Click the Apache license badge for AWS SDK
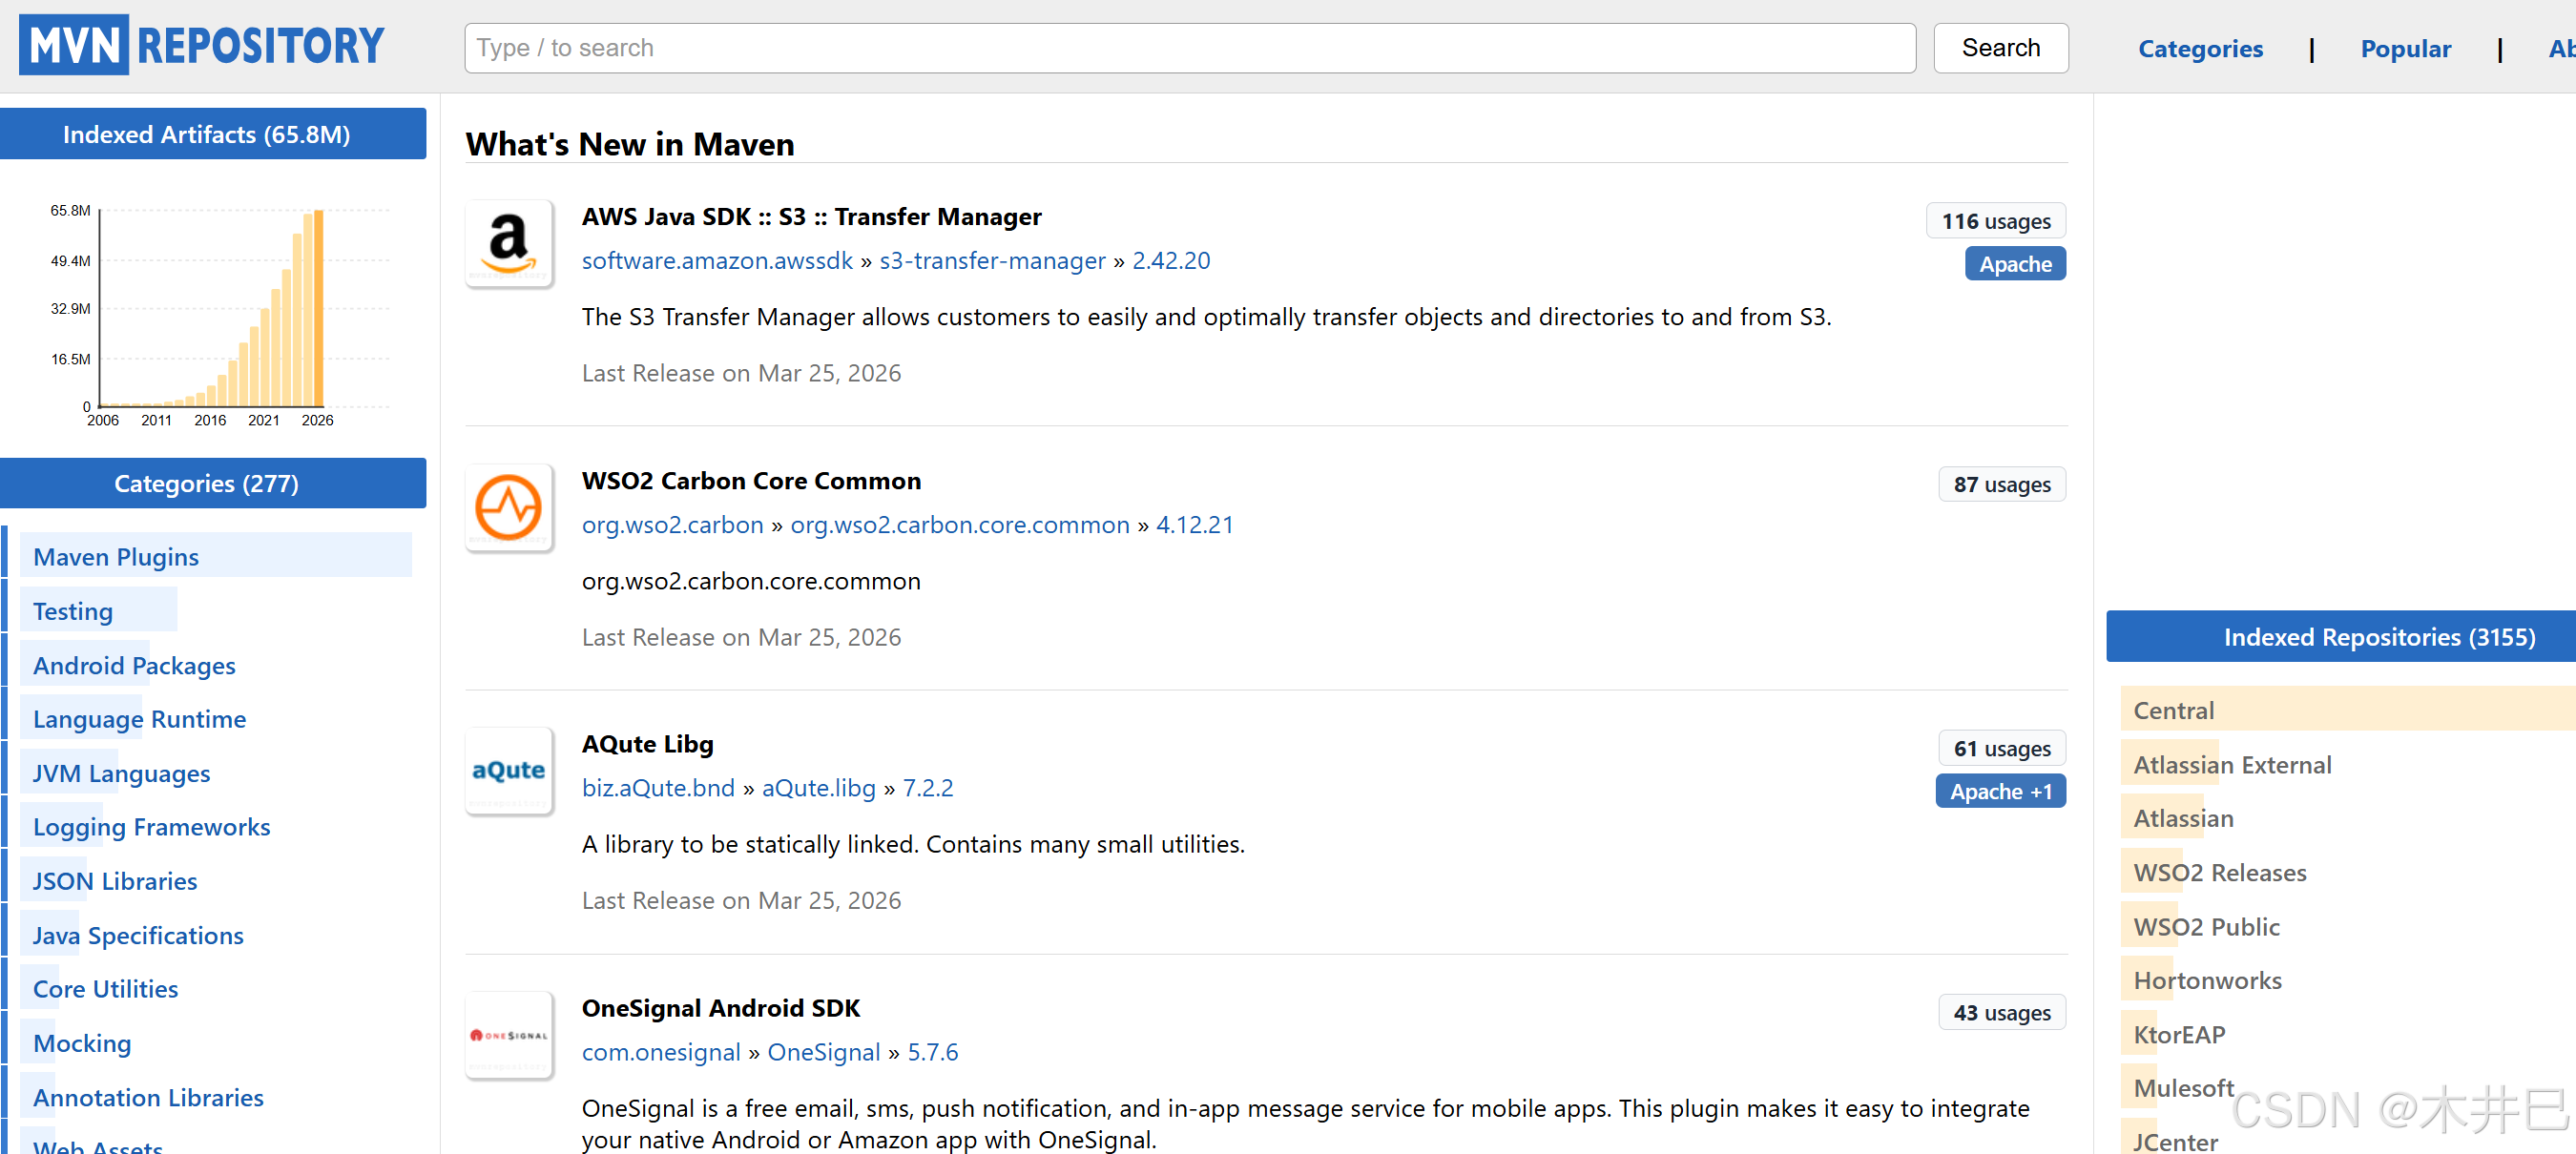 click(2014, 264)
